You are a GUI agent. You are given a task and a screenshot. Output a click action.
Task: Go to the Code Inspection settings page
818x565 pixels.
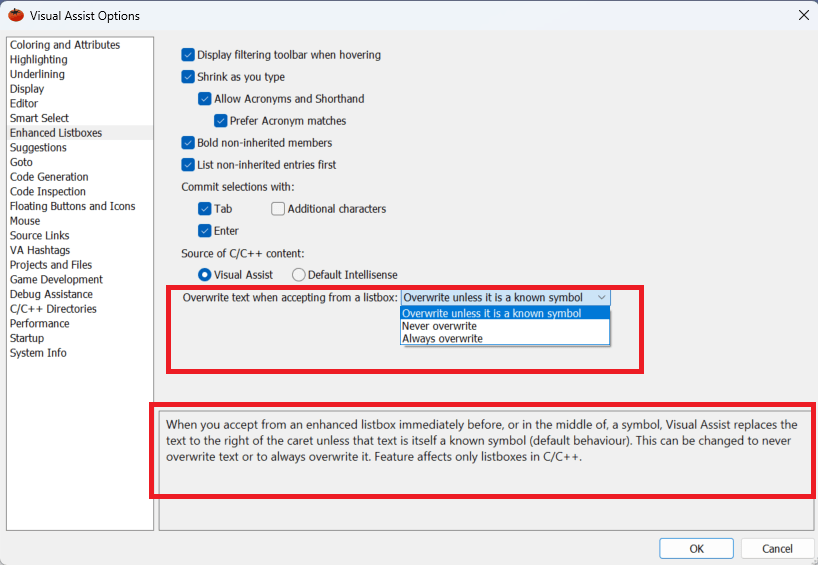[48, 192]
